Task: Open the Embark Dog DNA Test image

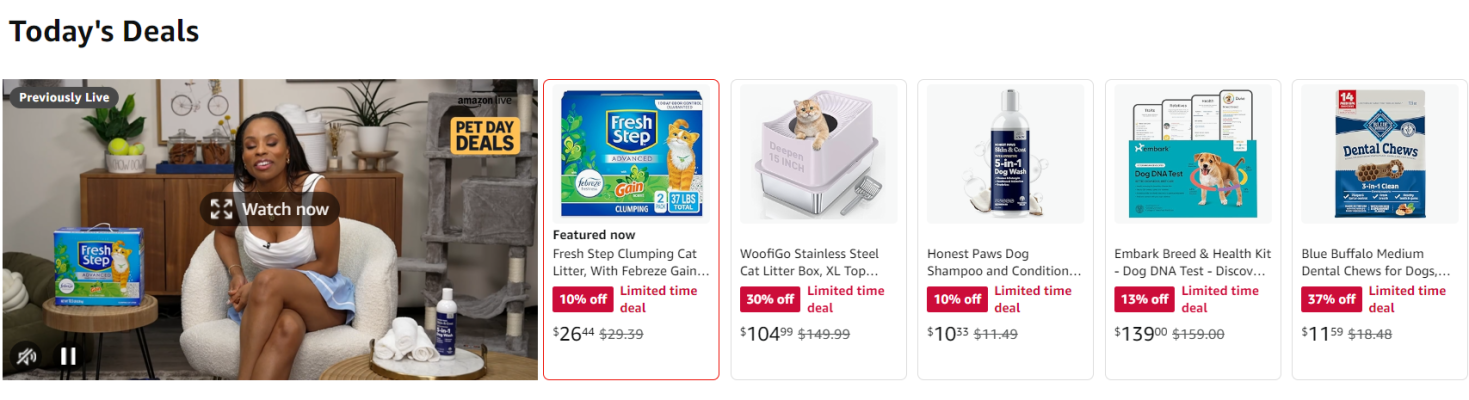Action: [1193, 153]
